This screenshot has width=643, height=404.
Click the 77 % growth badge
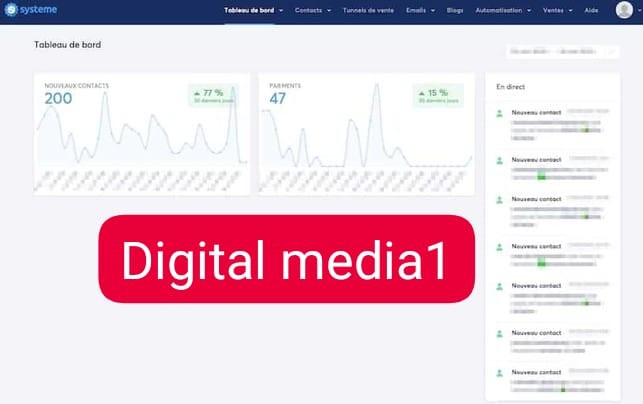[x=213, y=96]
